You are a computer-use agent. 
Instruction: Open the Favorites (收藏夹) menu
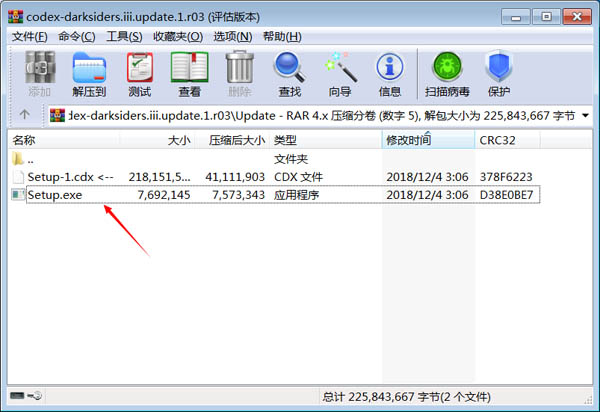[x=178, y=37]
